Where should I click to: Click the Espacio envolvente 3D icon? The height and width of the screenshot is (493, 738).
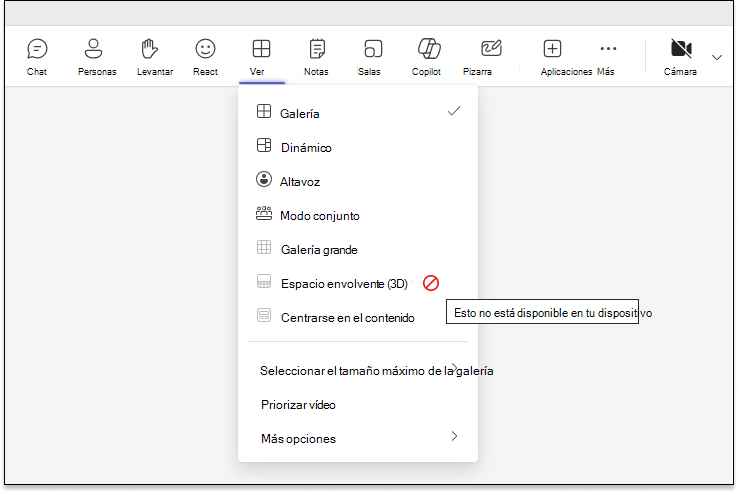(264, 281)
